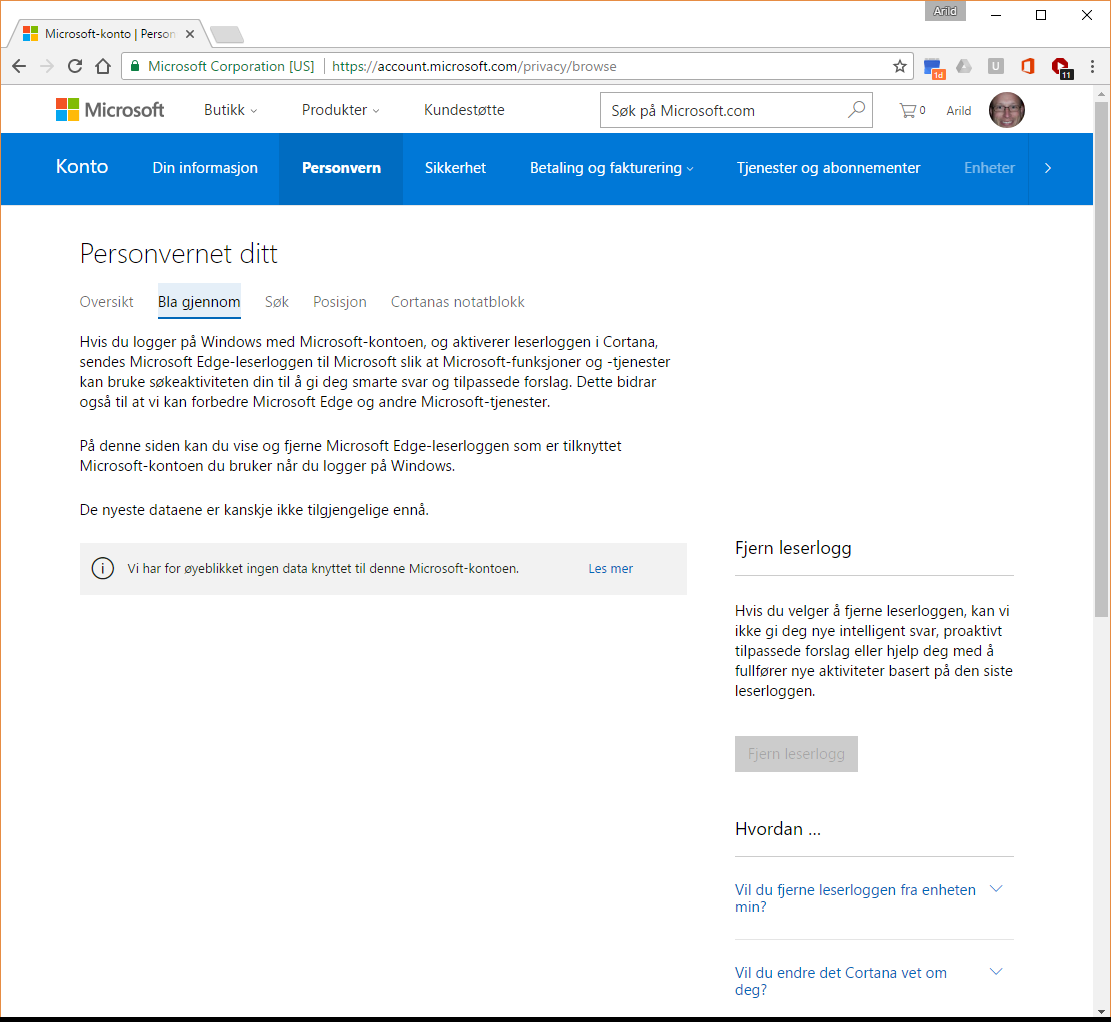Screen dimensions: 1111x1022
Task: Reload the page
Action: click(74, 66)
